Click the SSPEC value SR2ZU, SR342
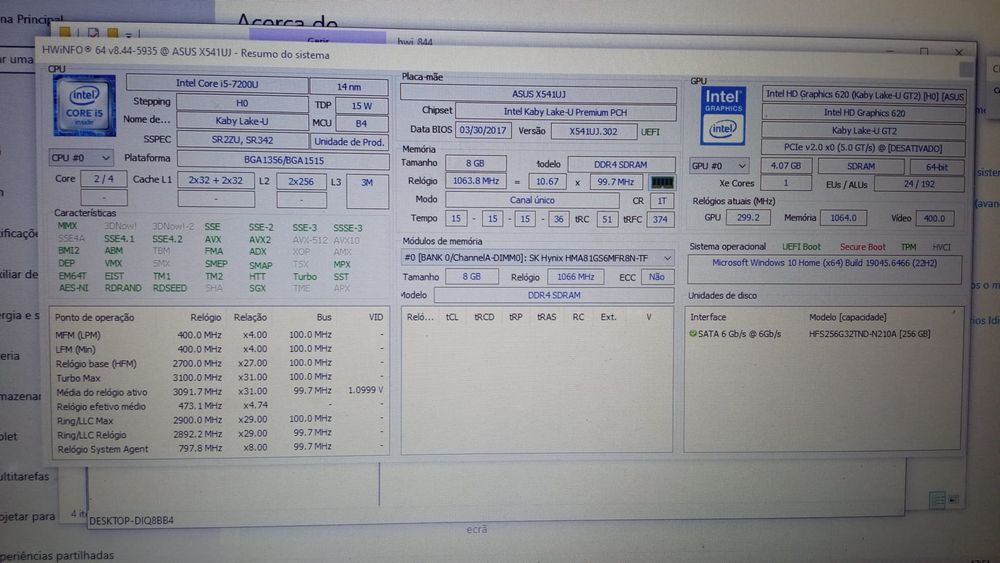 tap(242, 140)
